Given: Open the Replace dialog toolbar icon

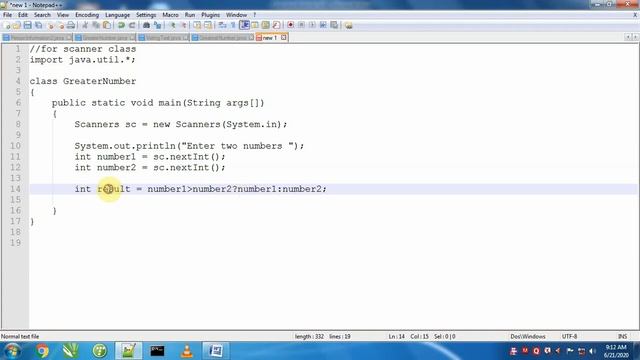Looking at the screenshot, I should coord(157,25).
